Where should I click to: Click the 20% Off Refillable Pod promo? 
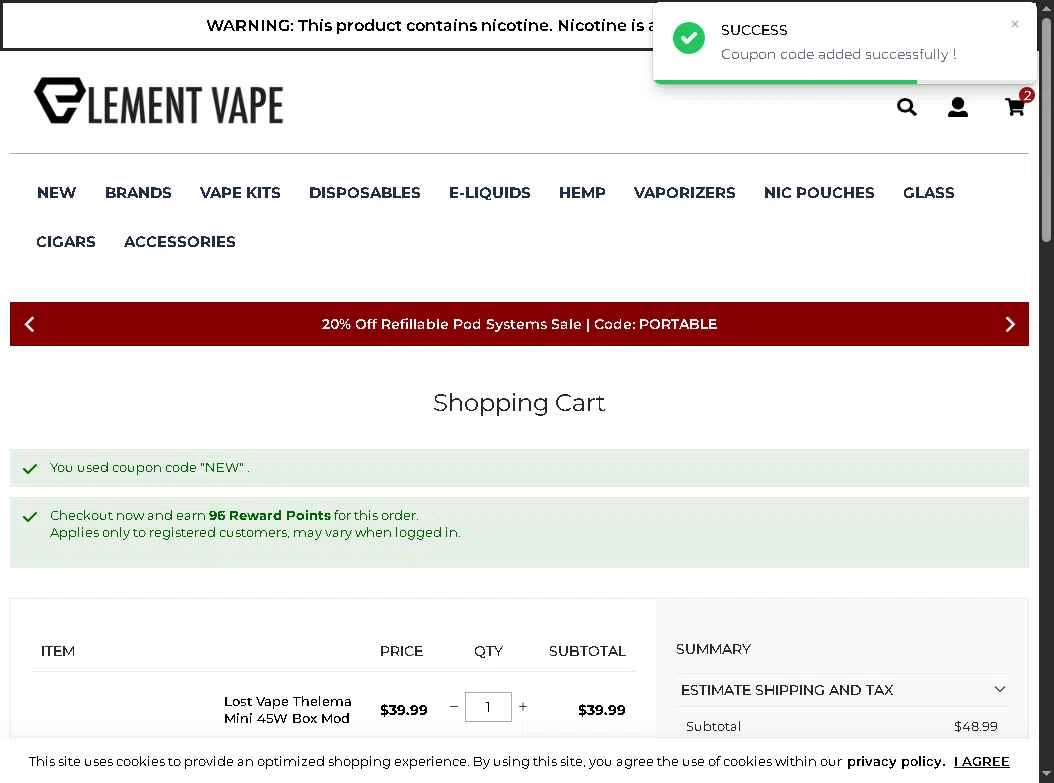(x=519, y=324)
